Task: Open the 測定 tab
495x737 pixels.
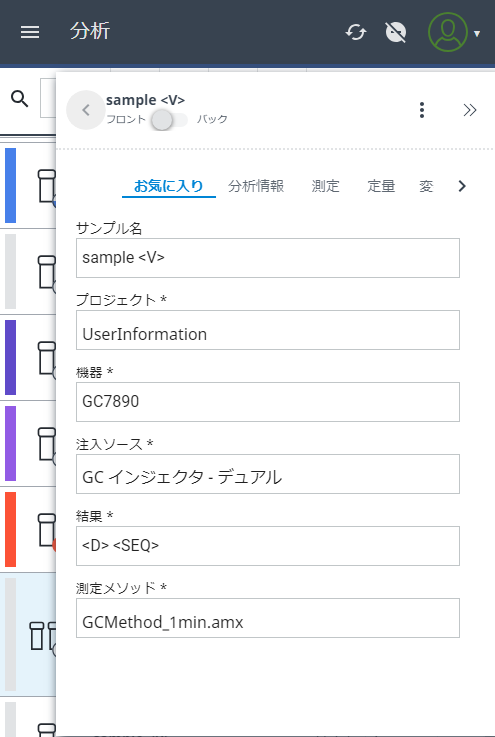Action: (x=325, y=186)
